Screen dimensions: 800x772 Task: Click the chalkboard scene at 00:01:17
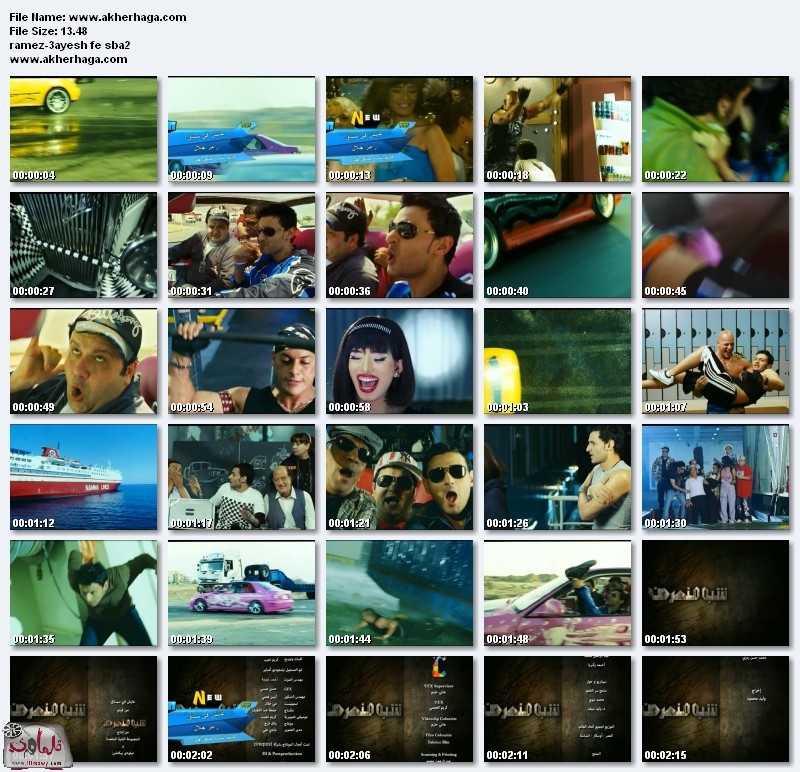click(241, 477)
